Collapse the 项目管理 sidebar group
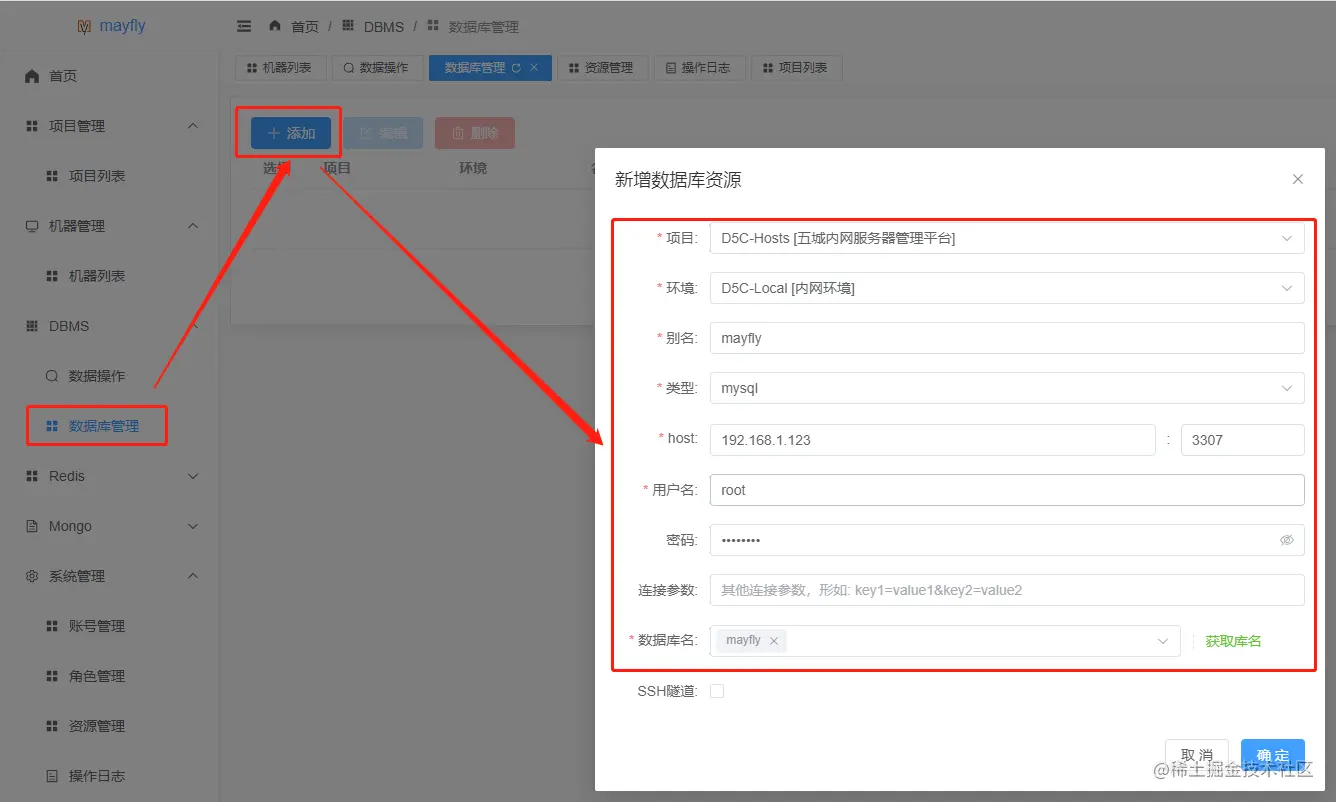Screen dimensions: 1336x802 pos(193,126)
